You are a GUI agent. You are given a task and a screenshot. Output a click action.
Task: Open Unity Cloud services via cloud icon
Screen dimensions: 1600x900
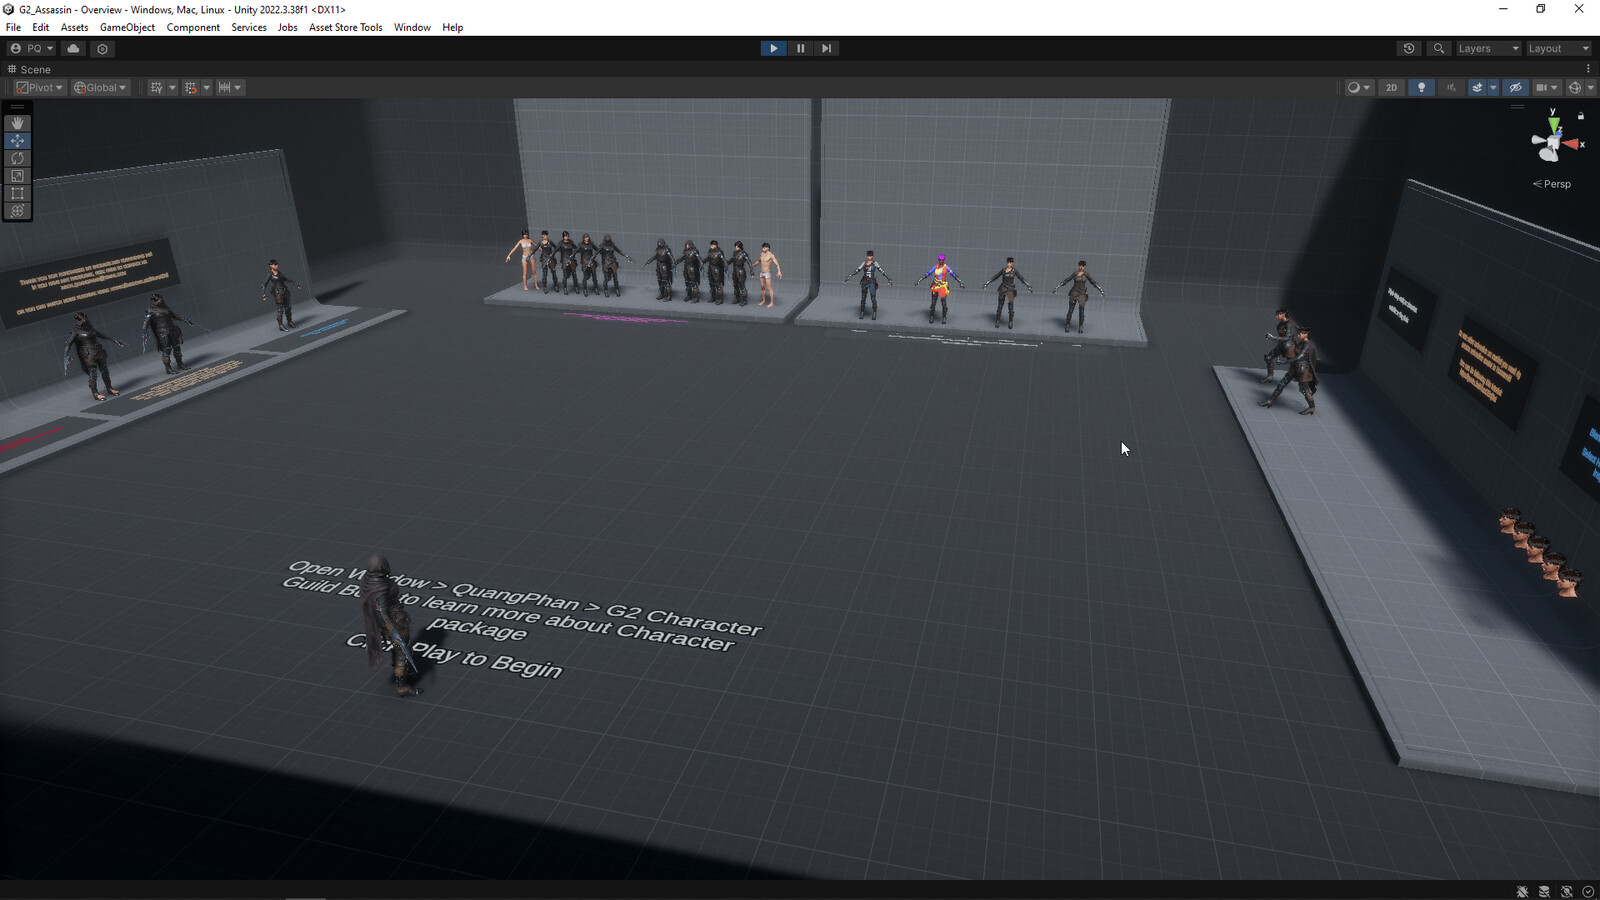pos(73,48)
